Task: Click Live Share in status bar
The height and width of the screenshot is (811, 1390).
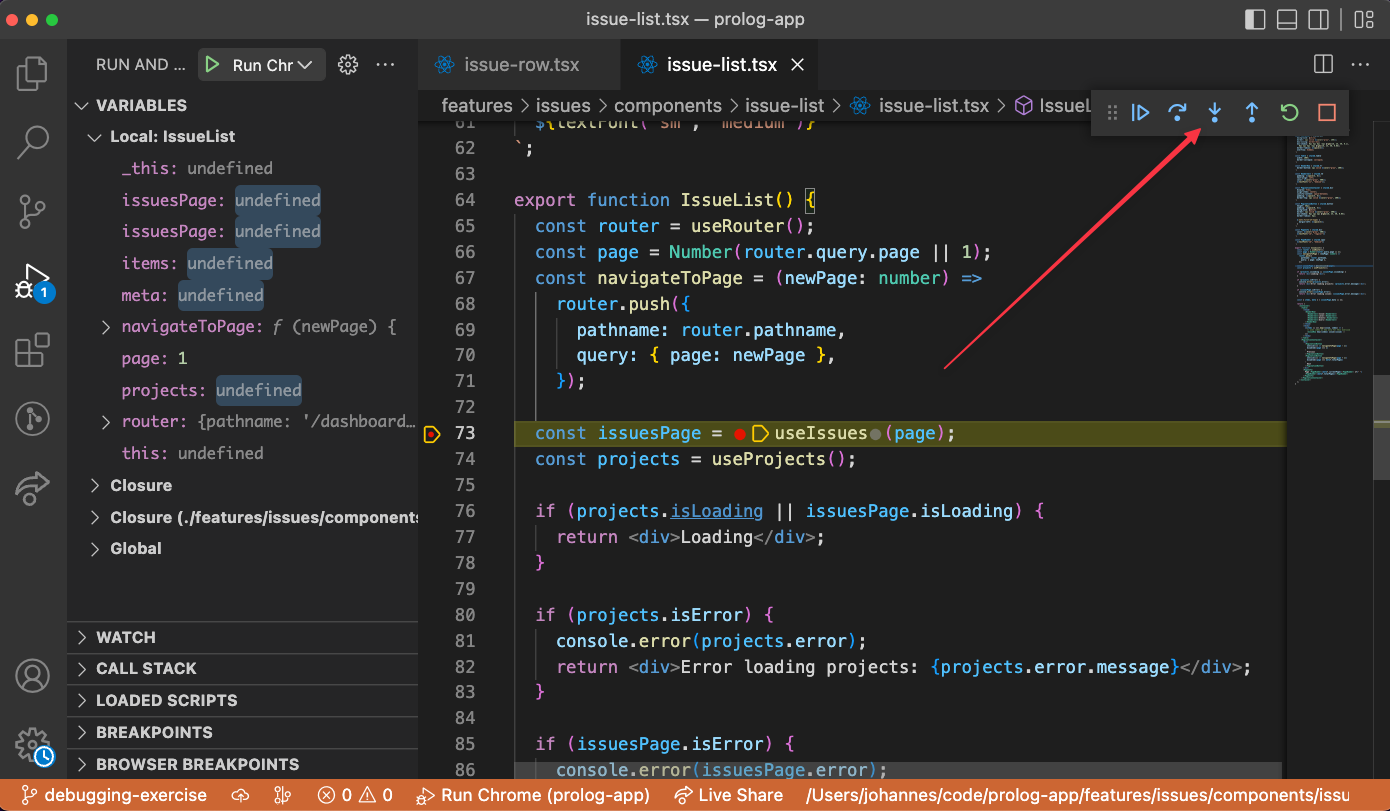Action: [729, 796]
